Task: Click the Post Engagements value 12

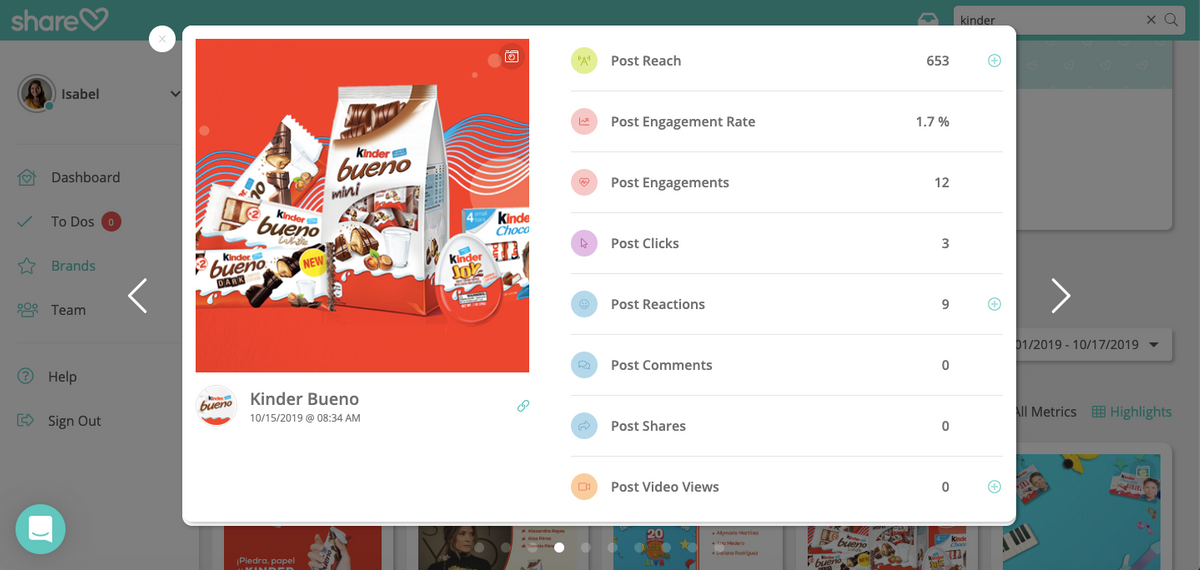Action: [x=941, y=183]
